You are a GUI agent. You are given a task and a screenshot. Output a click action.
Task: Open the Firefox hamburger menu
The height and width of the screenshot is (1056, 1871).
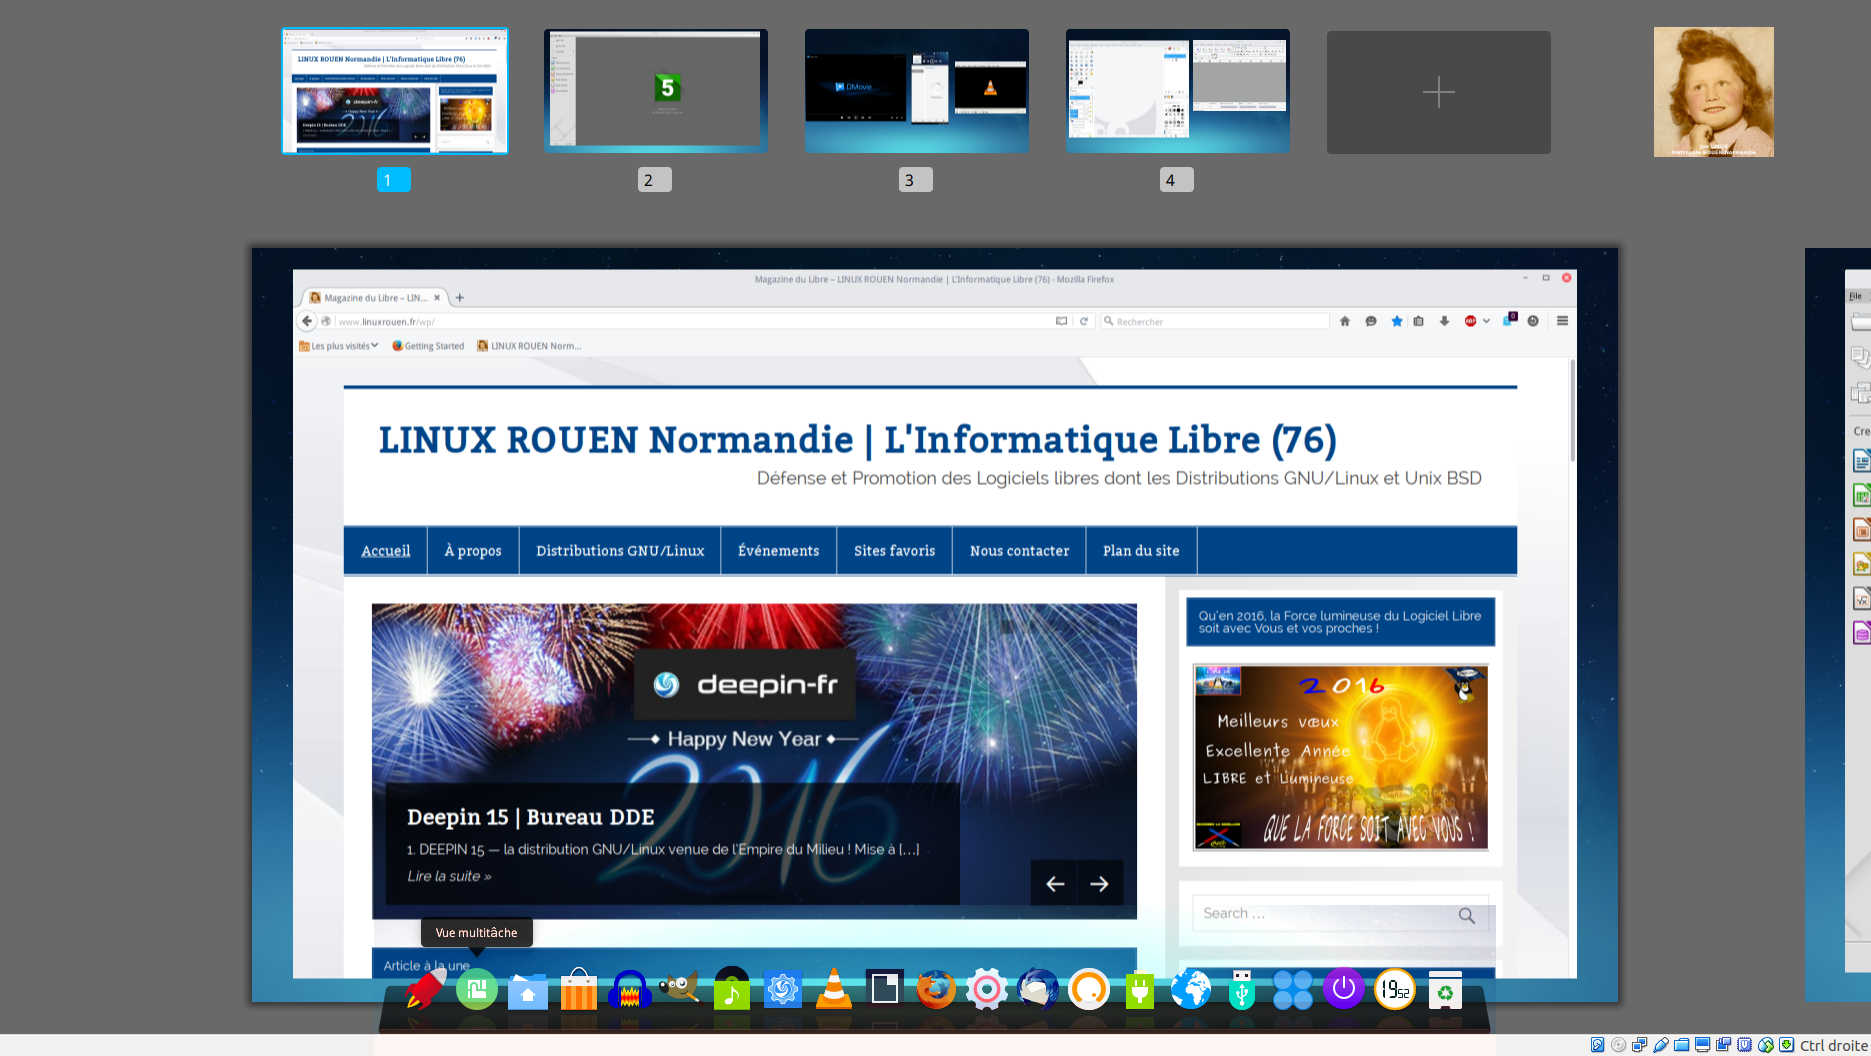(1562, 321)
